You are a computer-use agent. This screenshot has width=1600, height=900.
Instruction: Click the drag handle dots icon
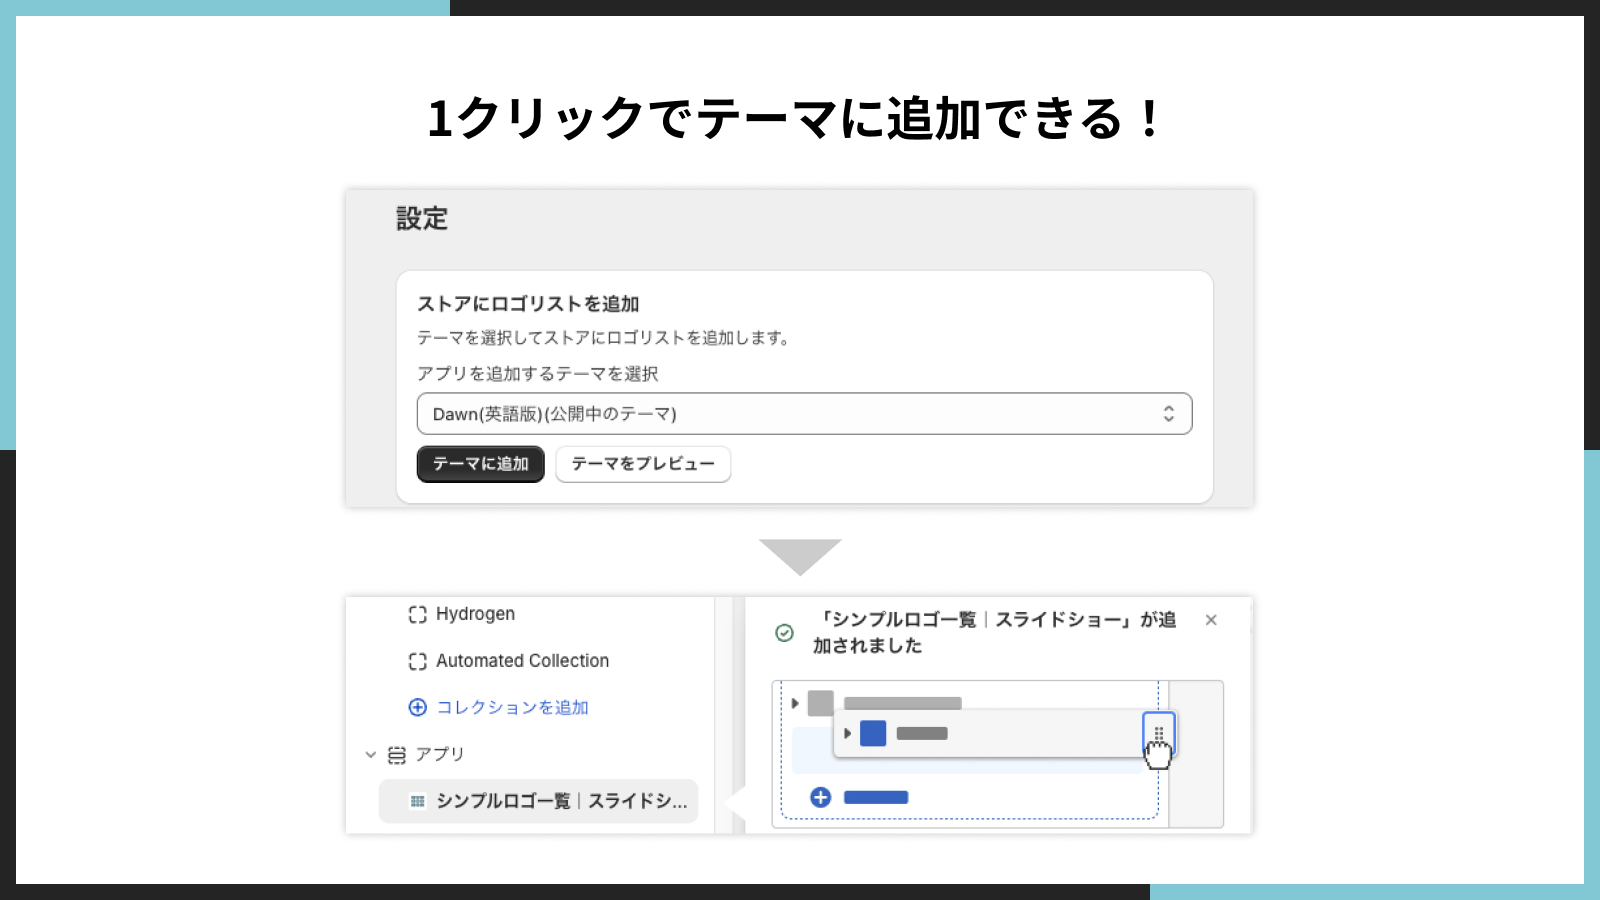1158,734
